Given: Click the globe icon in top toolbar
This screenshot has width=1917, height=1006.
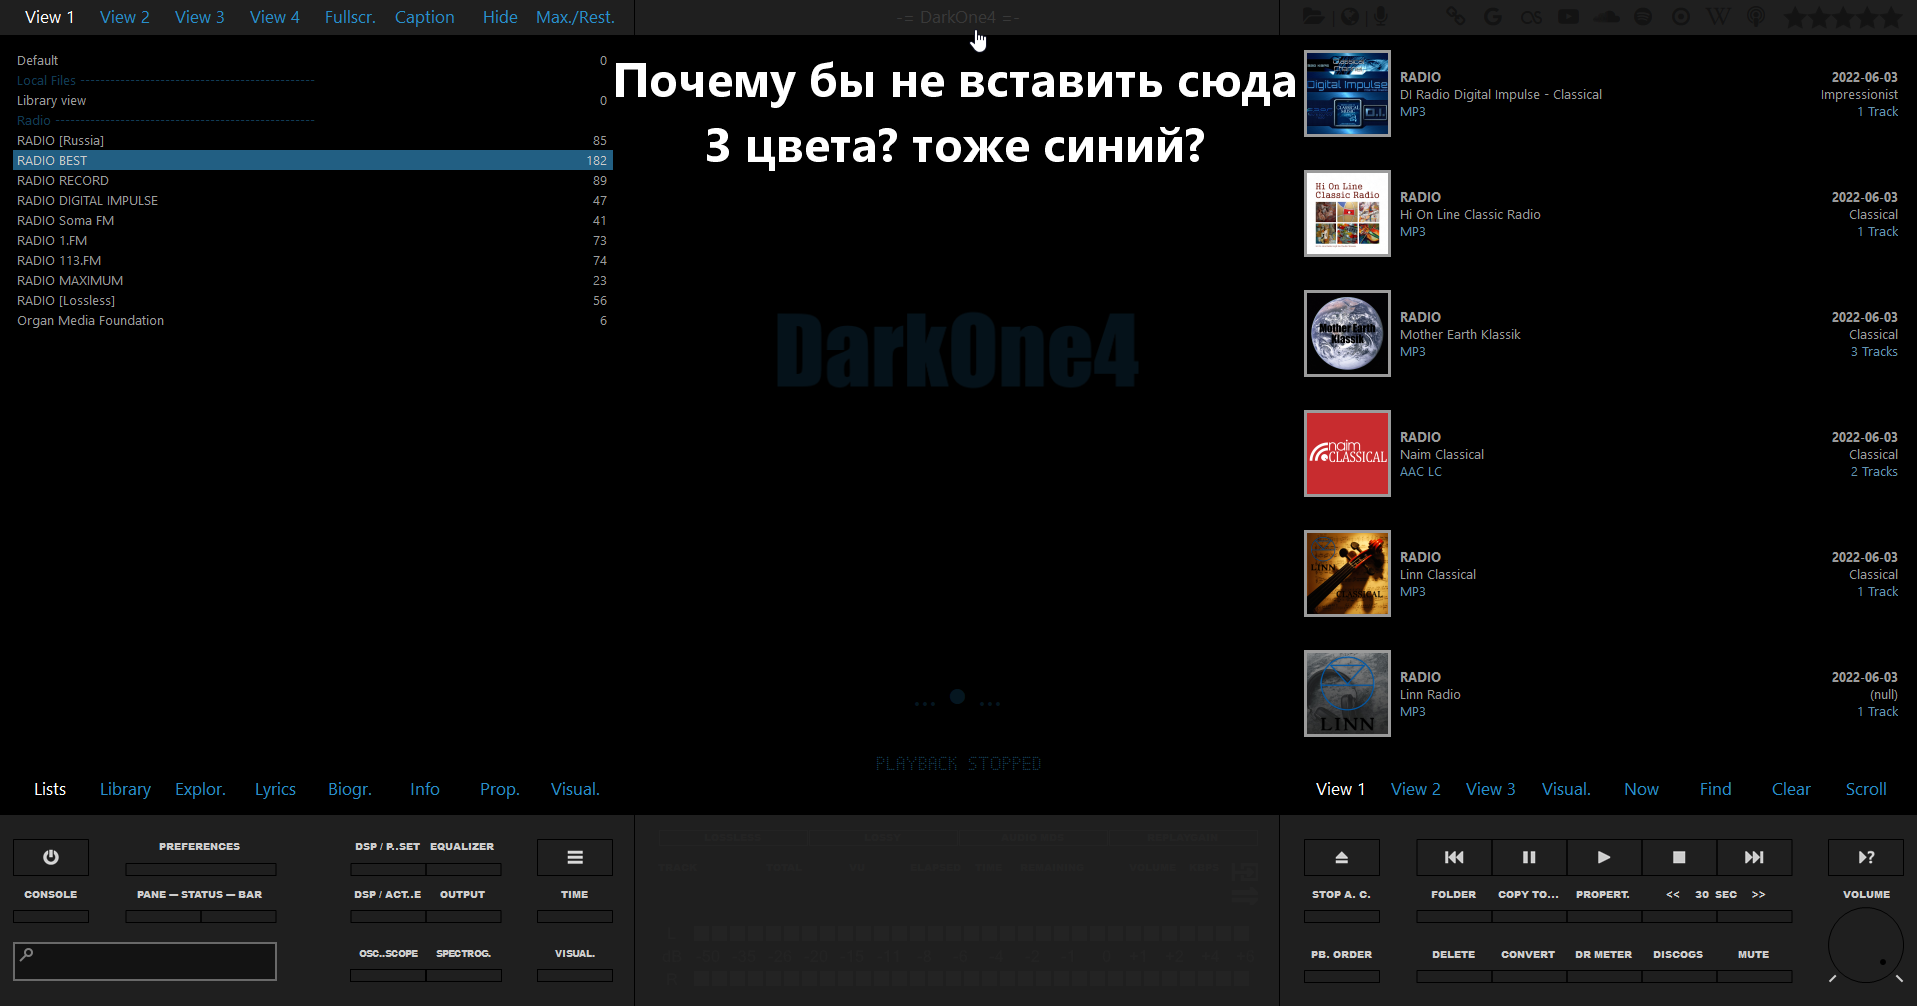Looking at the screenshot, I should point(1350,17).
